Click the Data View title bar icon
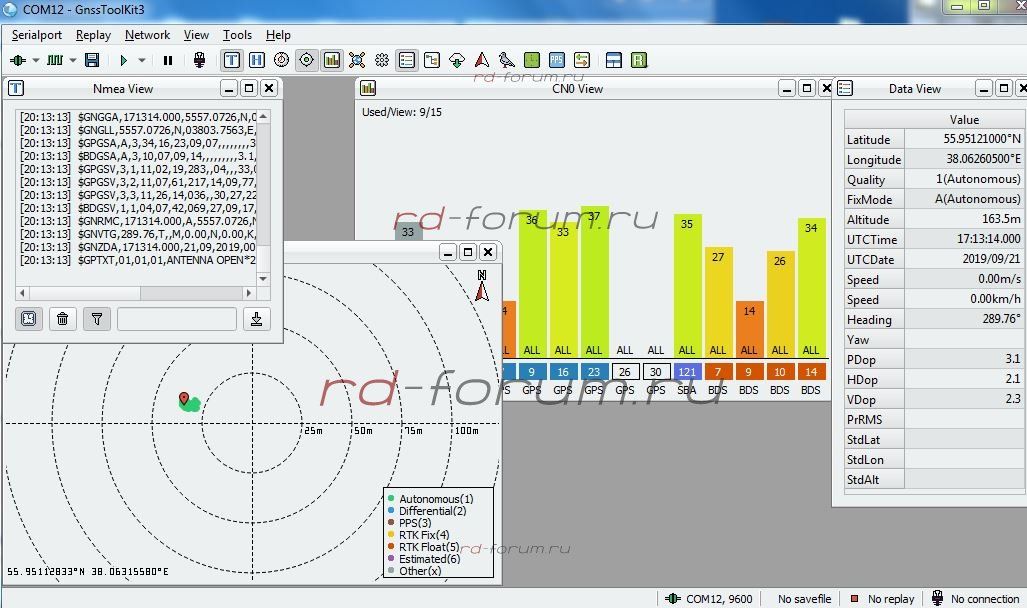This screenshot has height=608, width=1027. pyautogui.click(x=845, y=88)
